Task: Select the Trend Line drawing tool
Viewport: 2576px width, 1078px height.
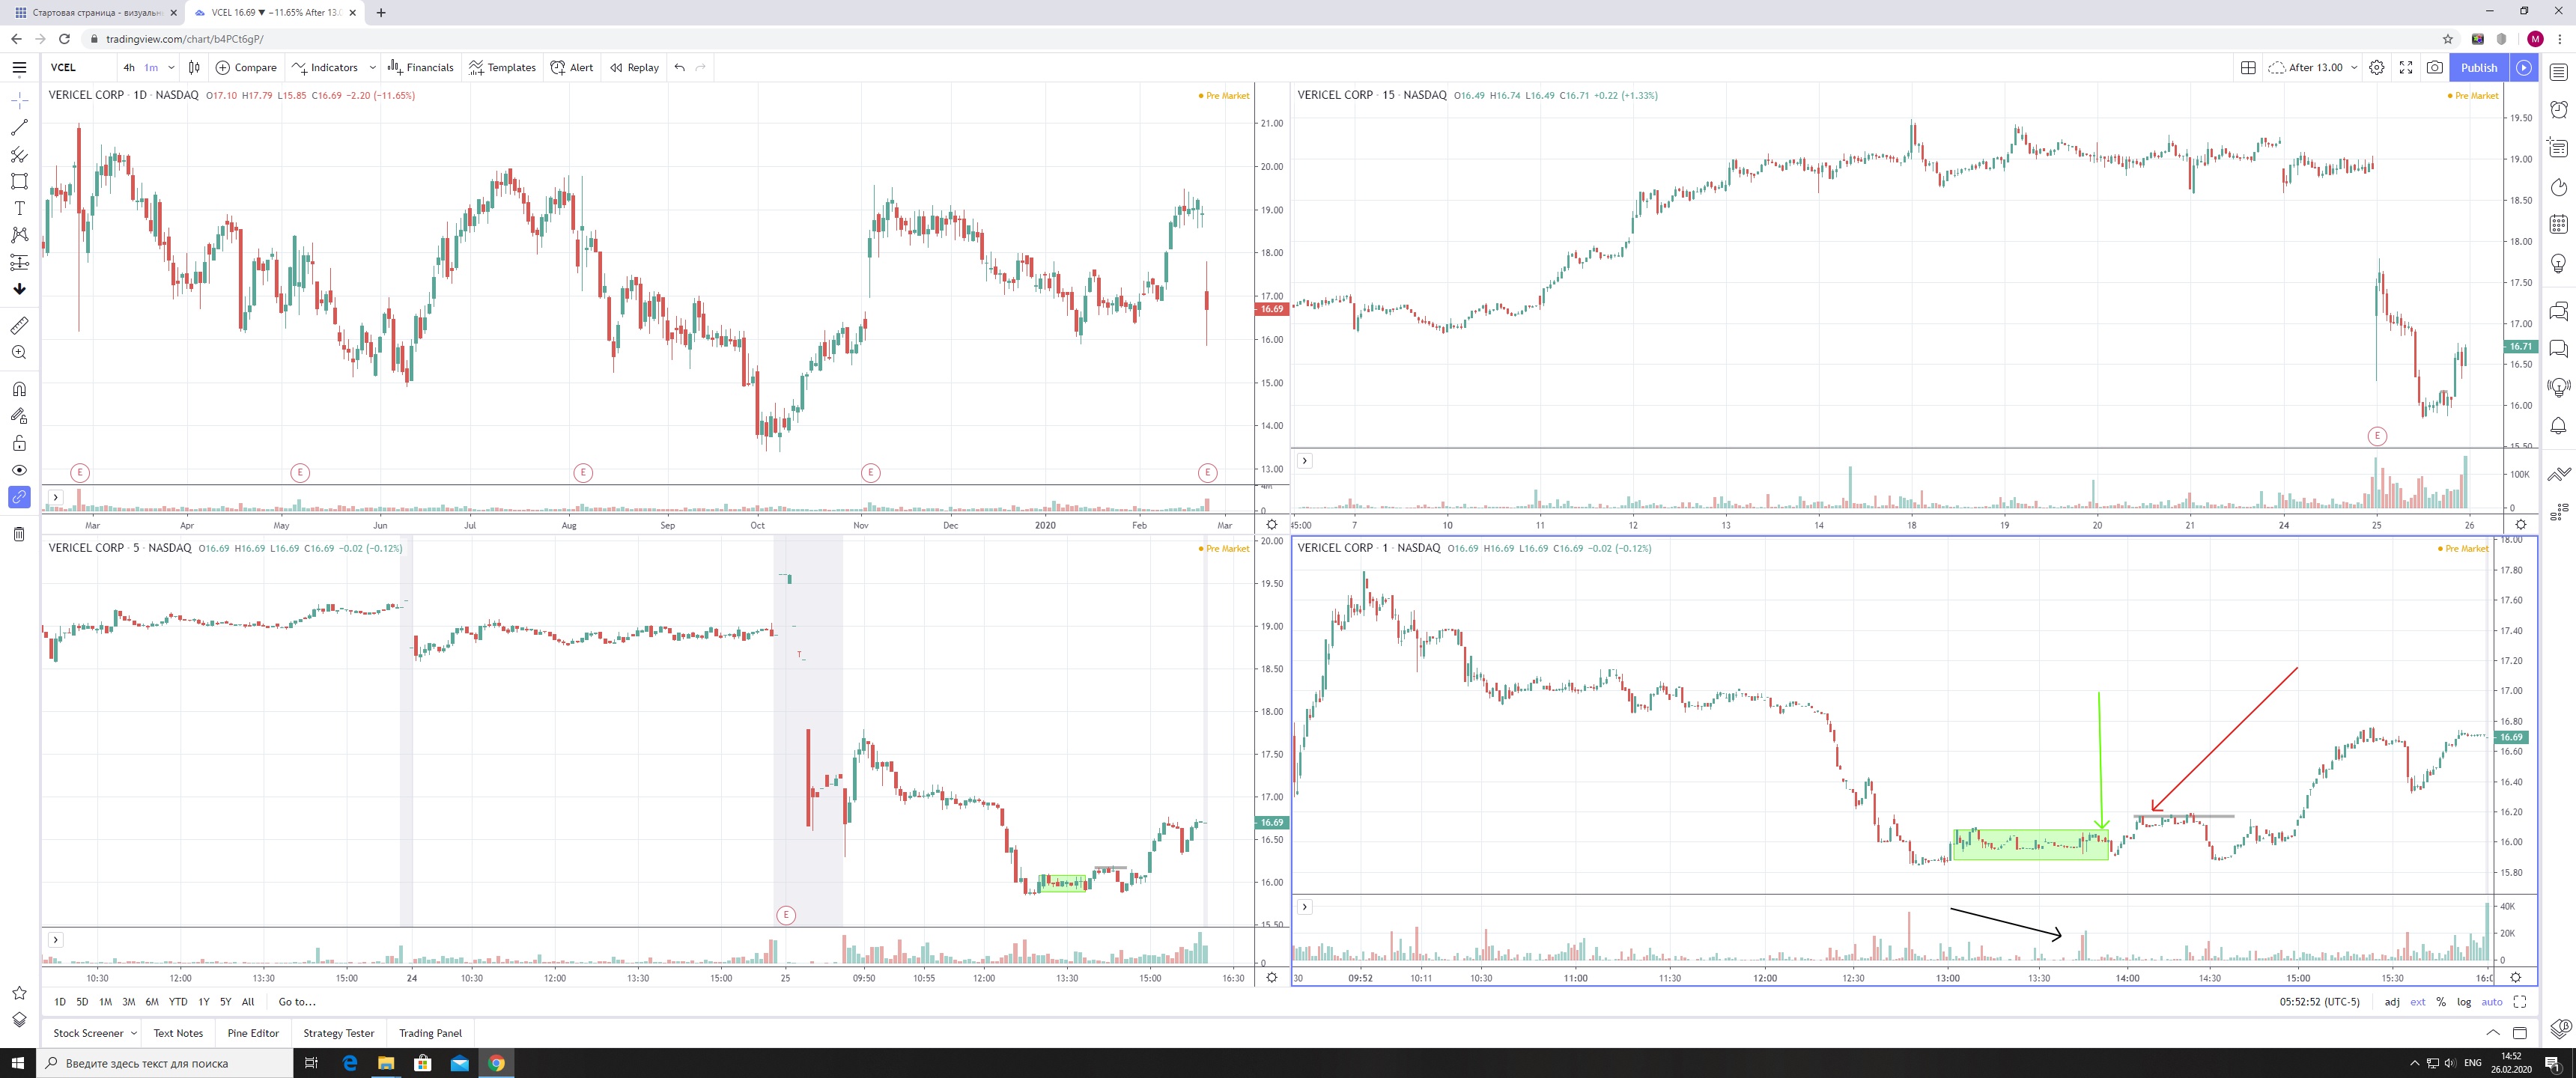Action: click(x=19, y=127)
